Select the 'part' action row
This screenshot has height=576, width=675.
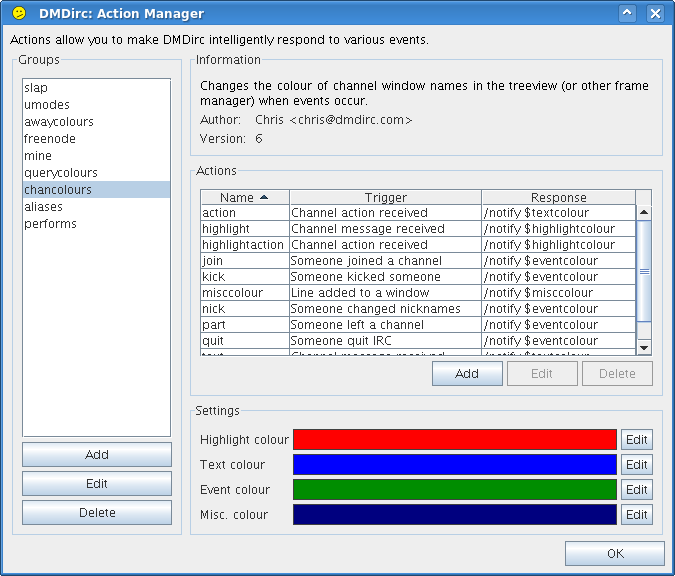click(x=418, y=325)
